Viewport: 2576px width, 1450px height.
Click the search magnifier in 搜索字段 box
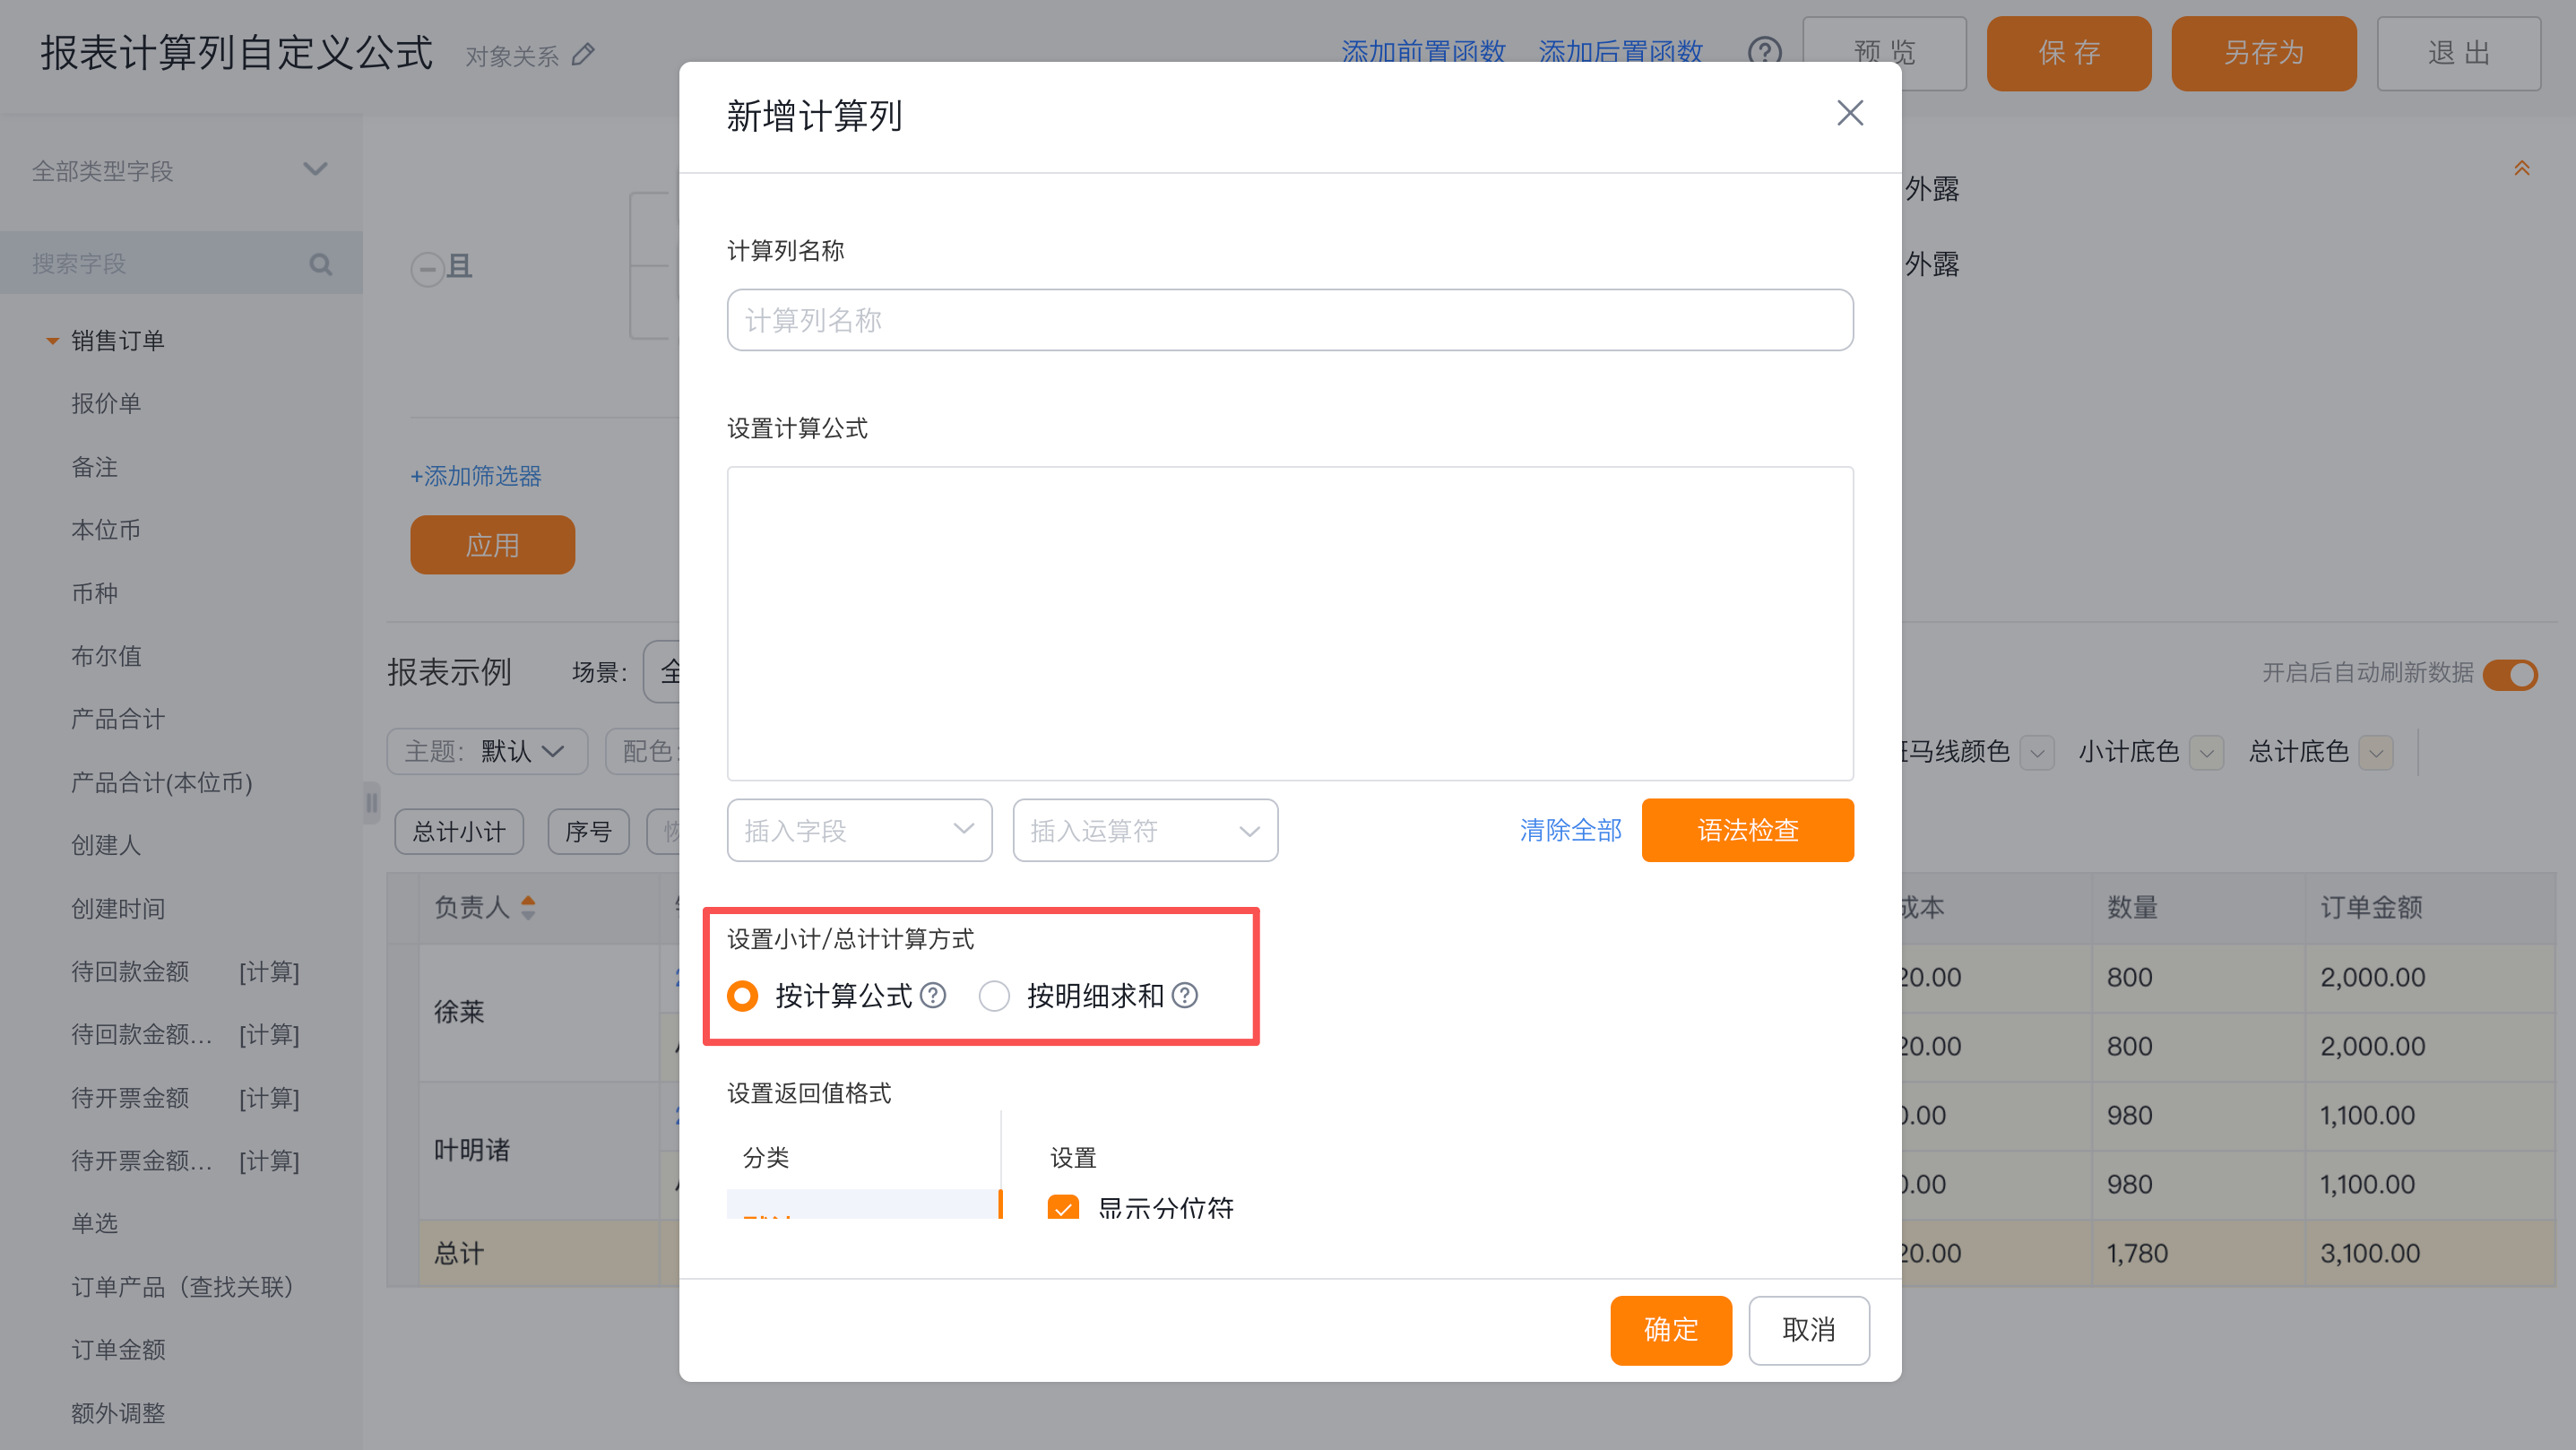[x=320, y=264]
